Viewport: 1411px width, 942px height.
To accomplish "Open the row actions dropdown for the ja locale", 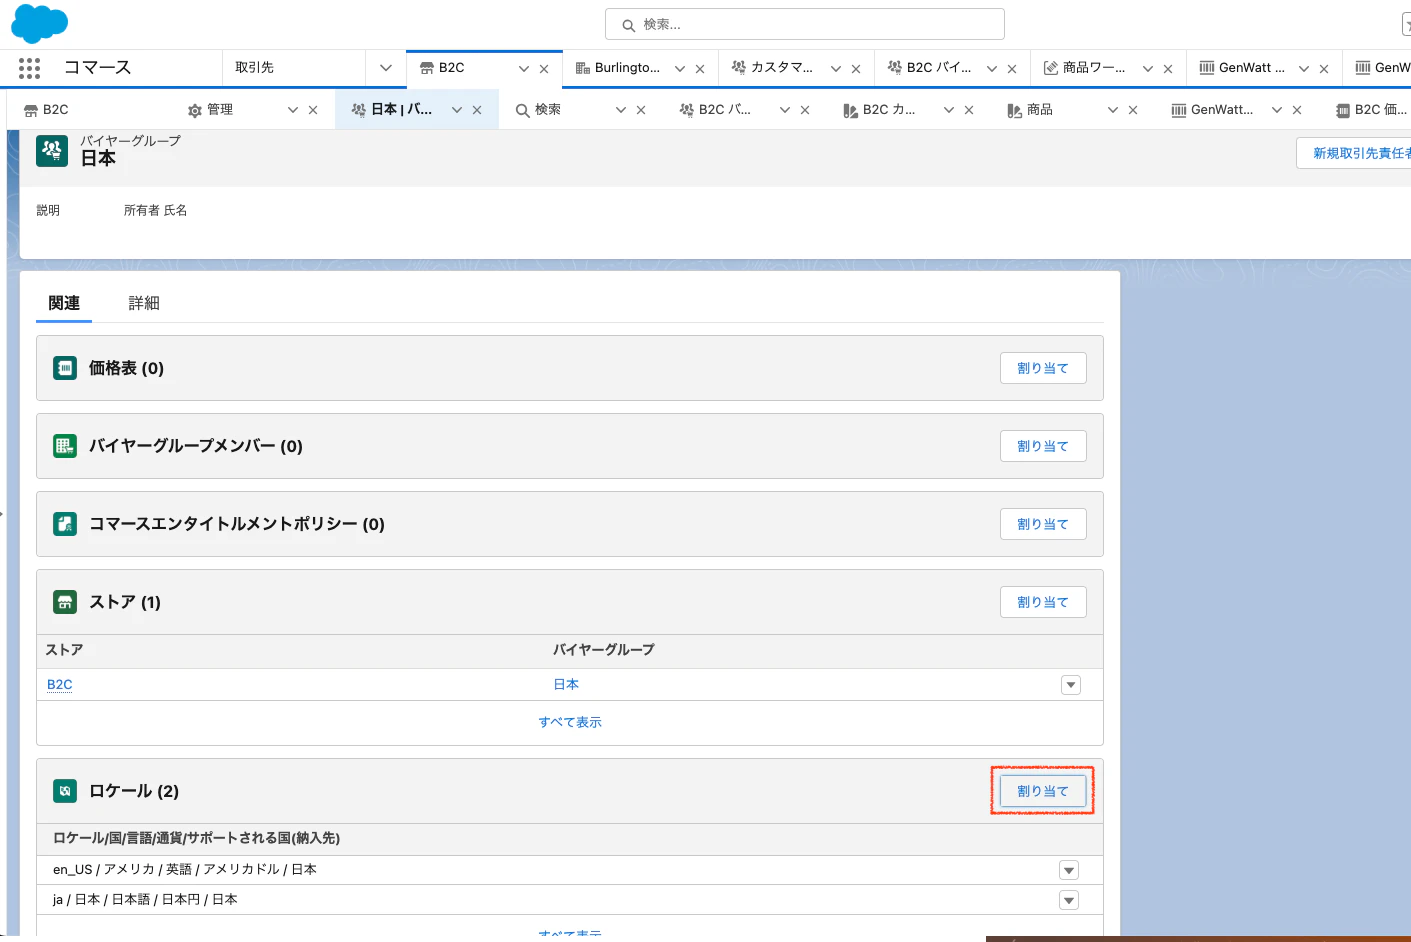I will click(x=1069, y=900).
